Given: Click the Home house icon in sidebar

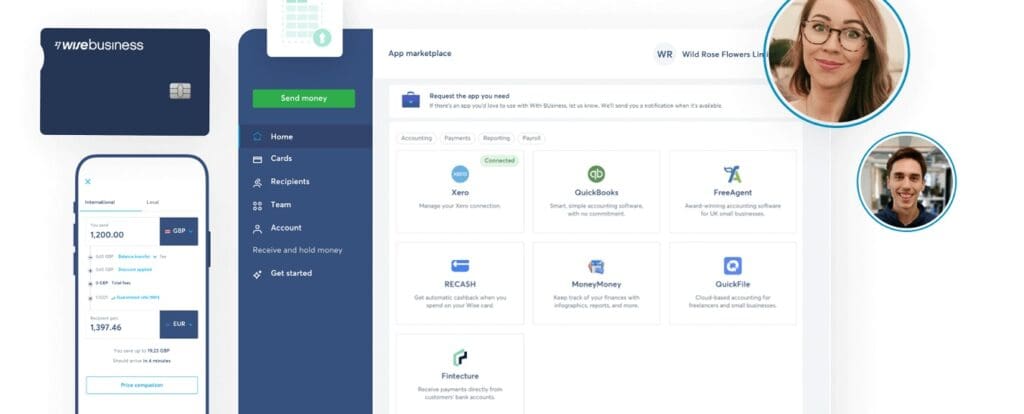Looking at the screenshot, I should point(257,136).
